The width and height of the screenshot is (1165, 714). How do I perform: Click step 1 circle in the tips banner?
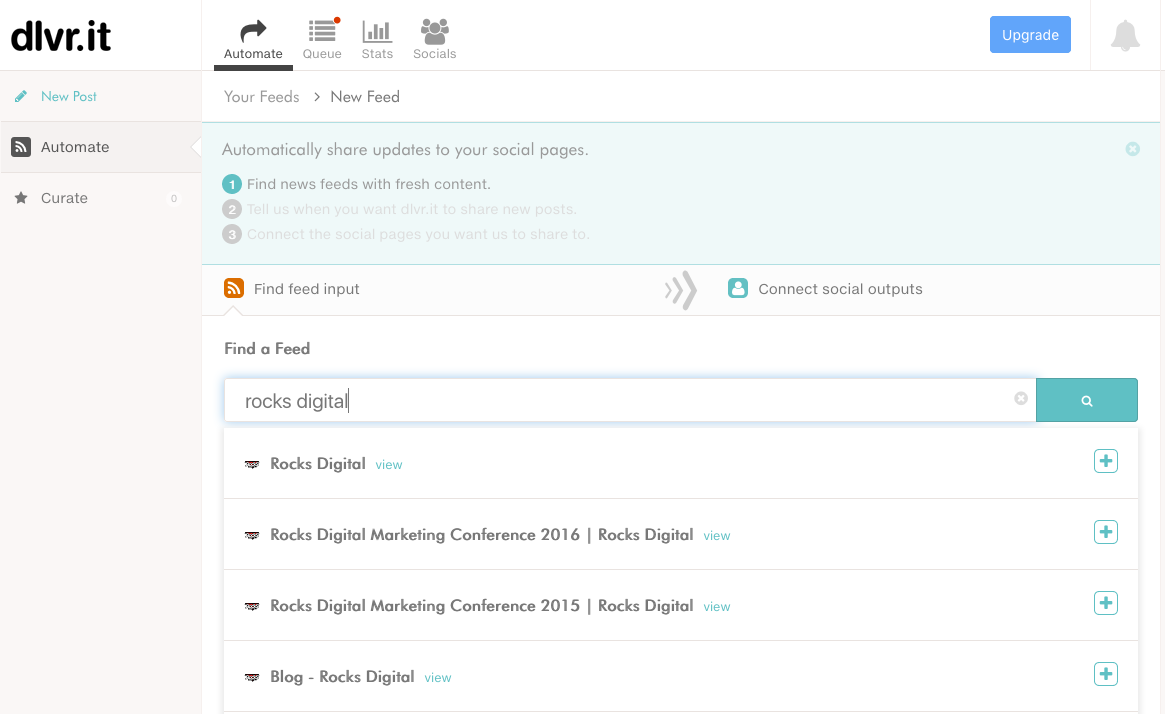click(232, 184)
